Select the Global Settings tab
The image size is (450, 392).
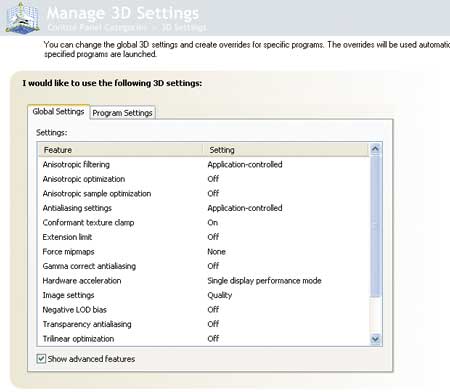58,112
